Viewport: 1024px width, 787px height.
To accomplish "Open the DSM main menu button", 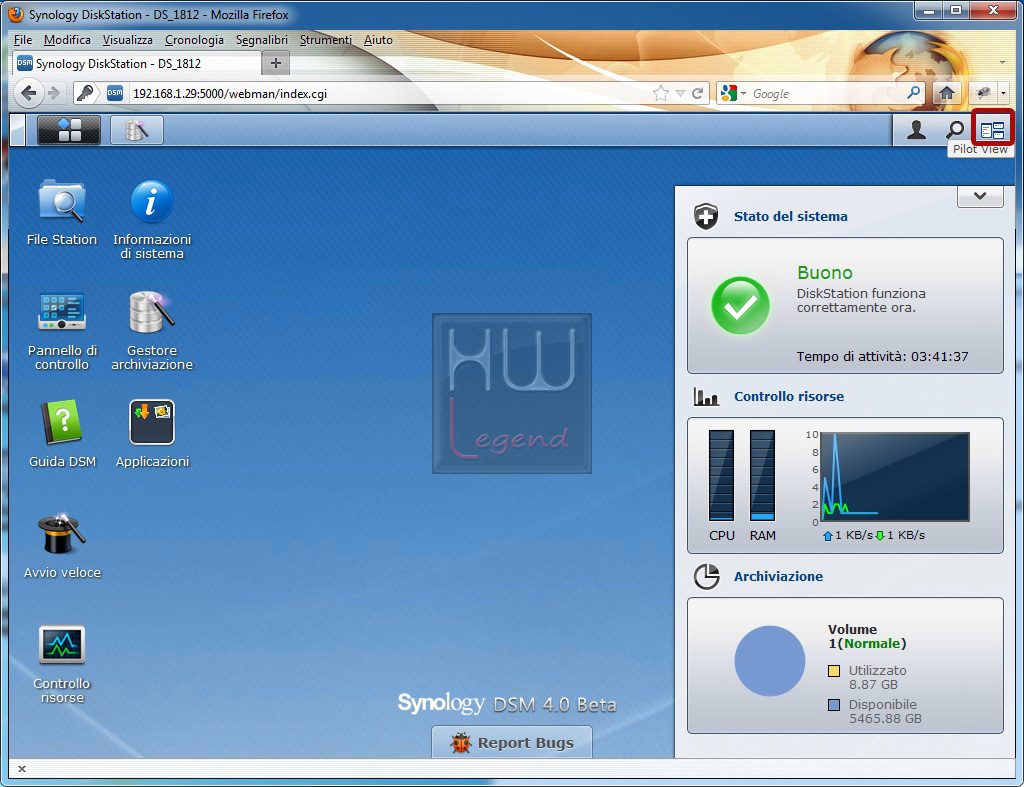I will (69, 129).
